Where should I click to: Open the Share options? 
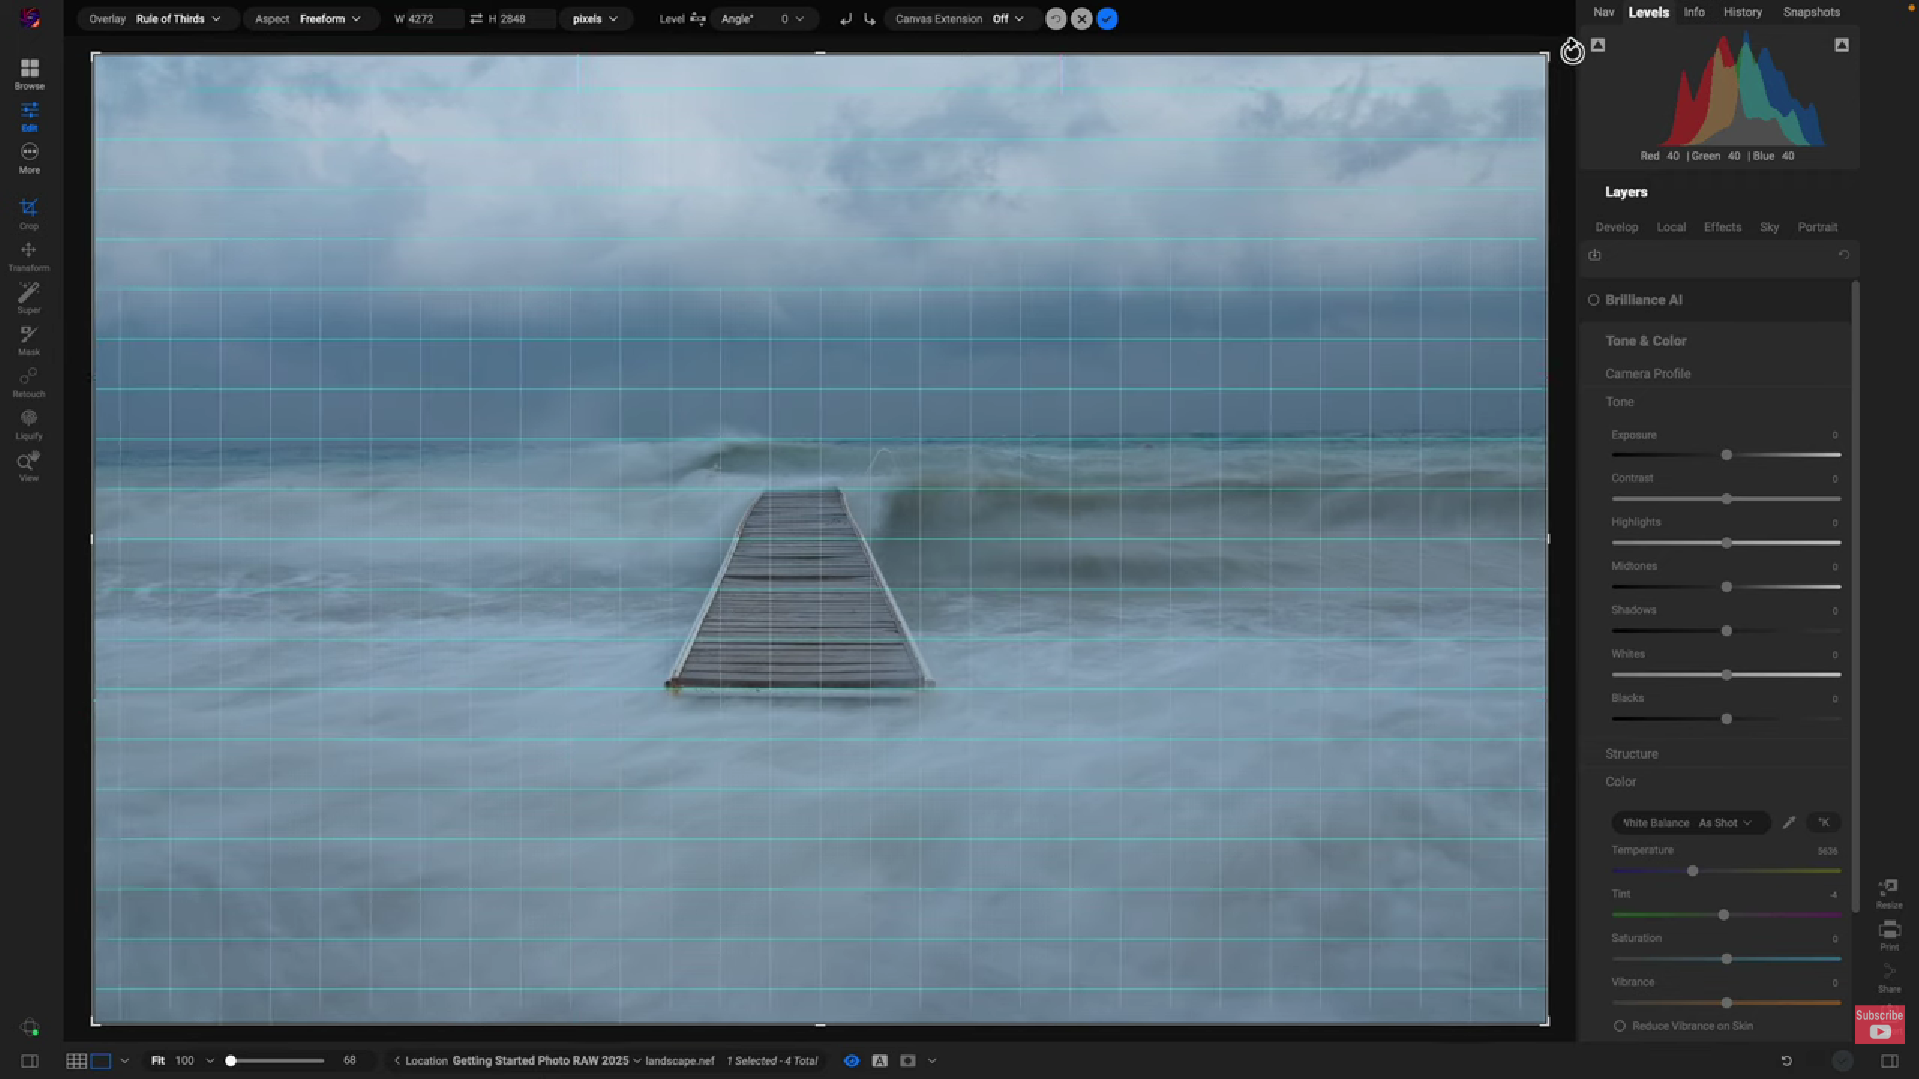tap(1888, 977)
